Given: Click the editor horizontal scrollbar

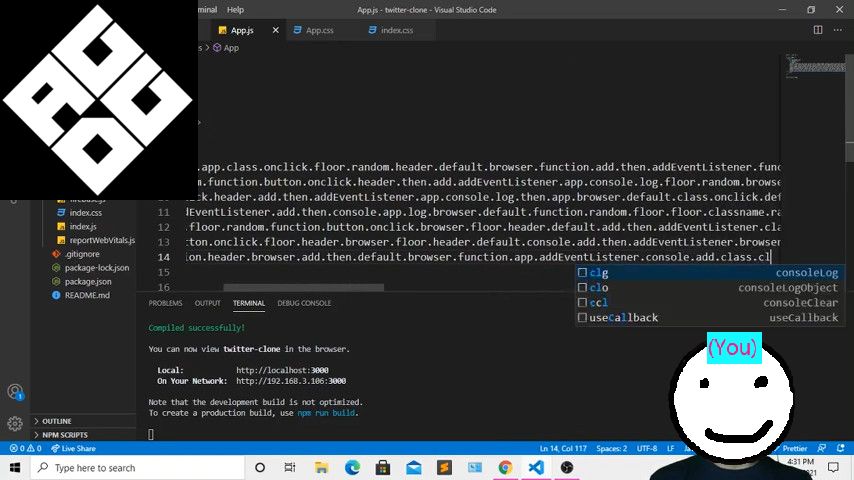Looking at the screenshot, I should [303, 288].
